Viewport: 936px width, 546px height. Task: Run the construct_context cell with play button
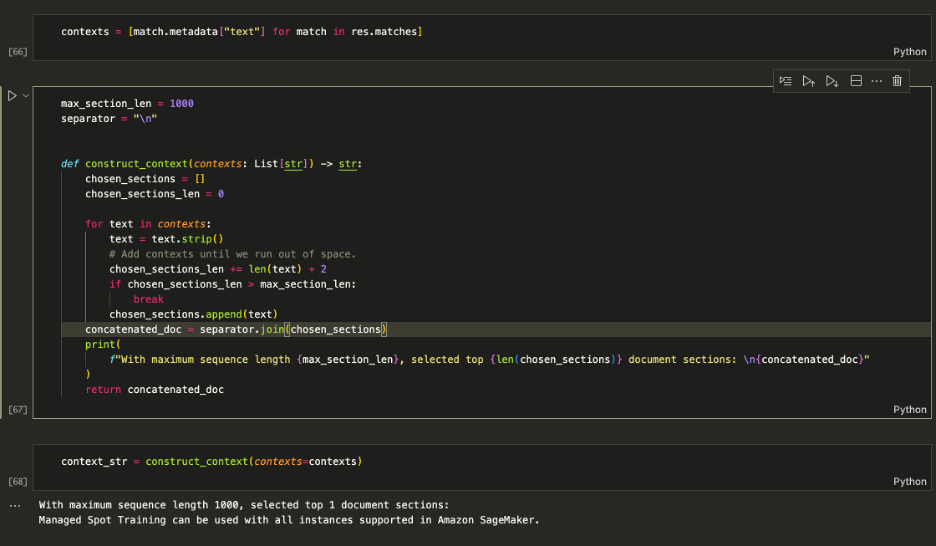[x=12, y=95]
